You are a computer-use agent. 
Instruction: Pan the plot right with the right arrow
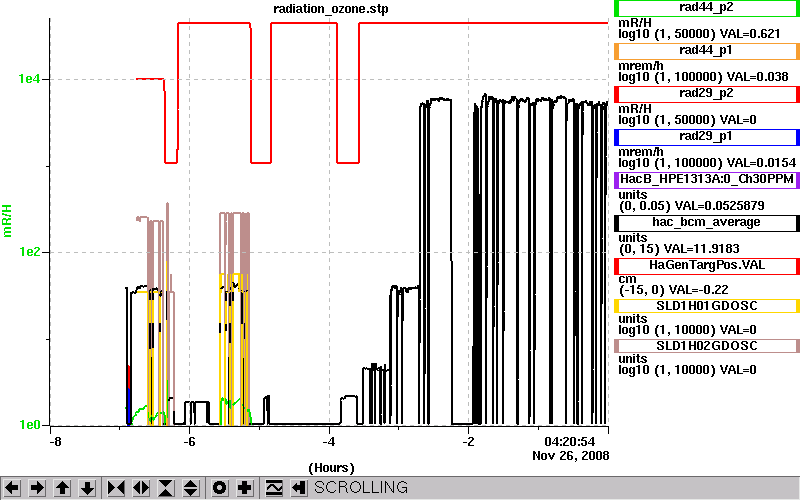point(37,488)
